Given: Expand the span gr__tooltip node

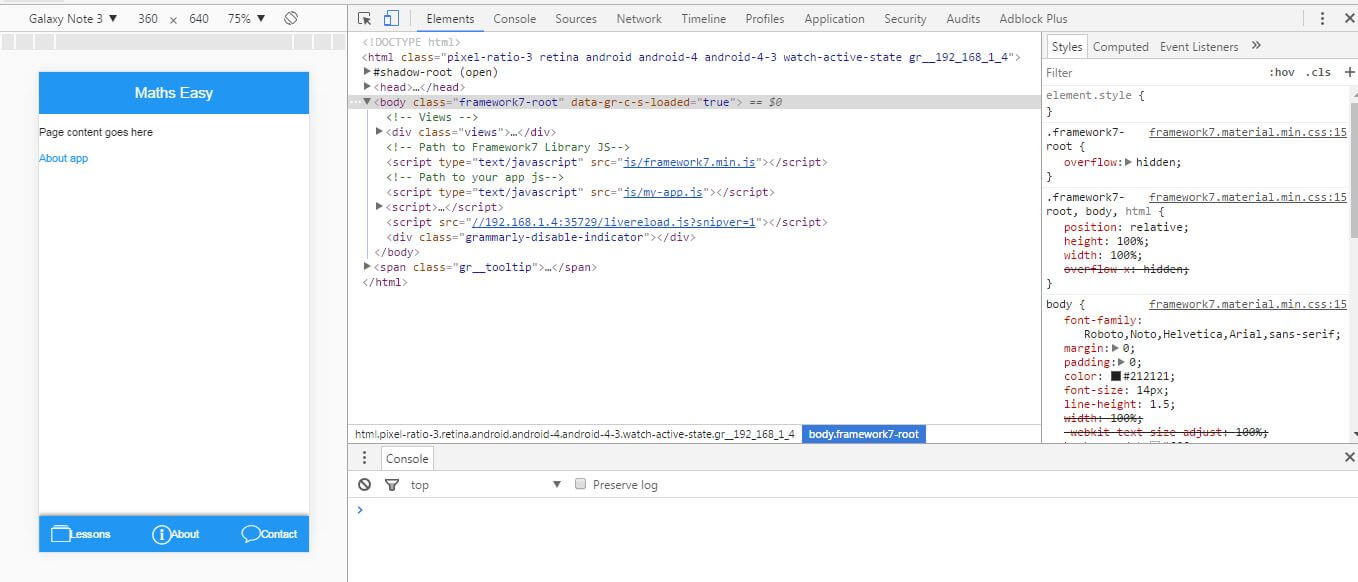Looking at the screenshot, I should (367, 267).
